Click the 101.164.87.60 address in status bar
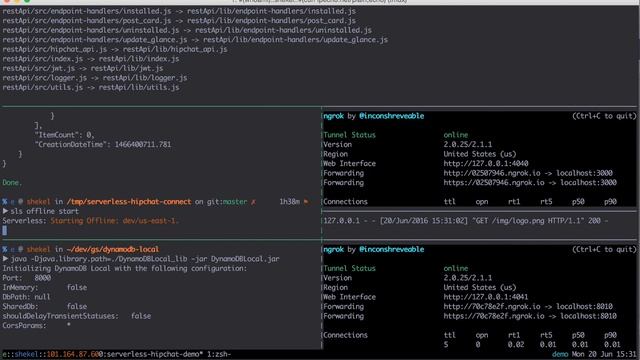This screenshot has width=640, height=360. coord(73,354)
